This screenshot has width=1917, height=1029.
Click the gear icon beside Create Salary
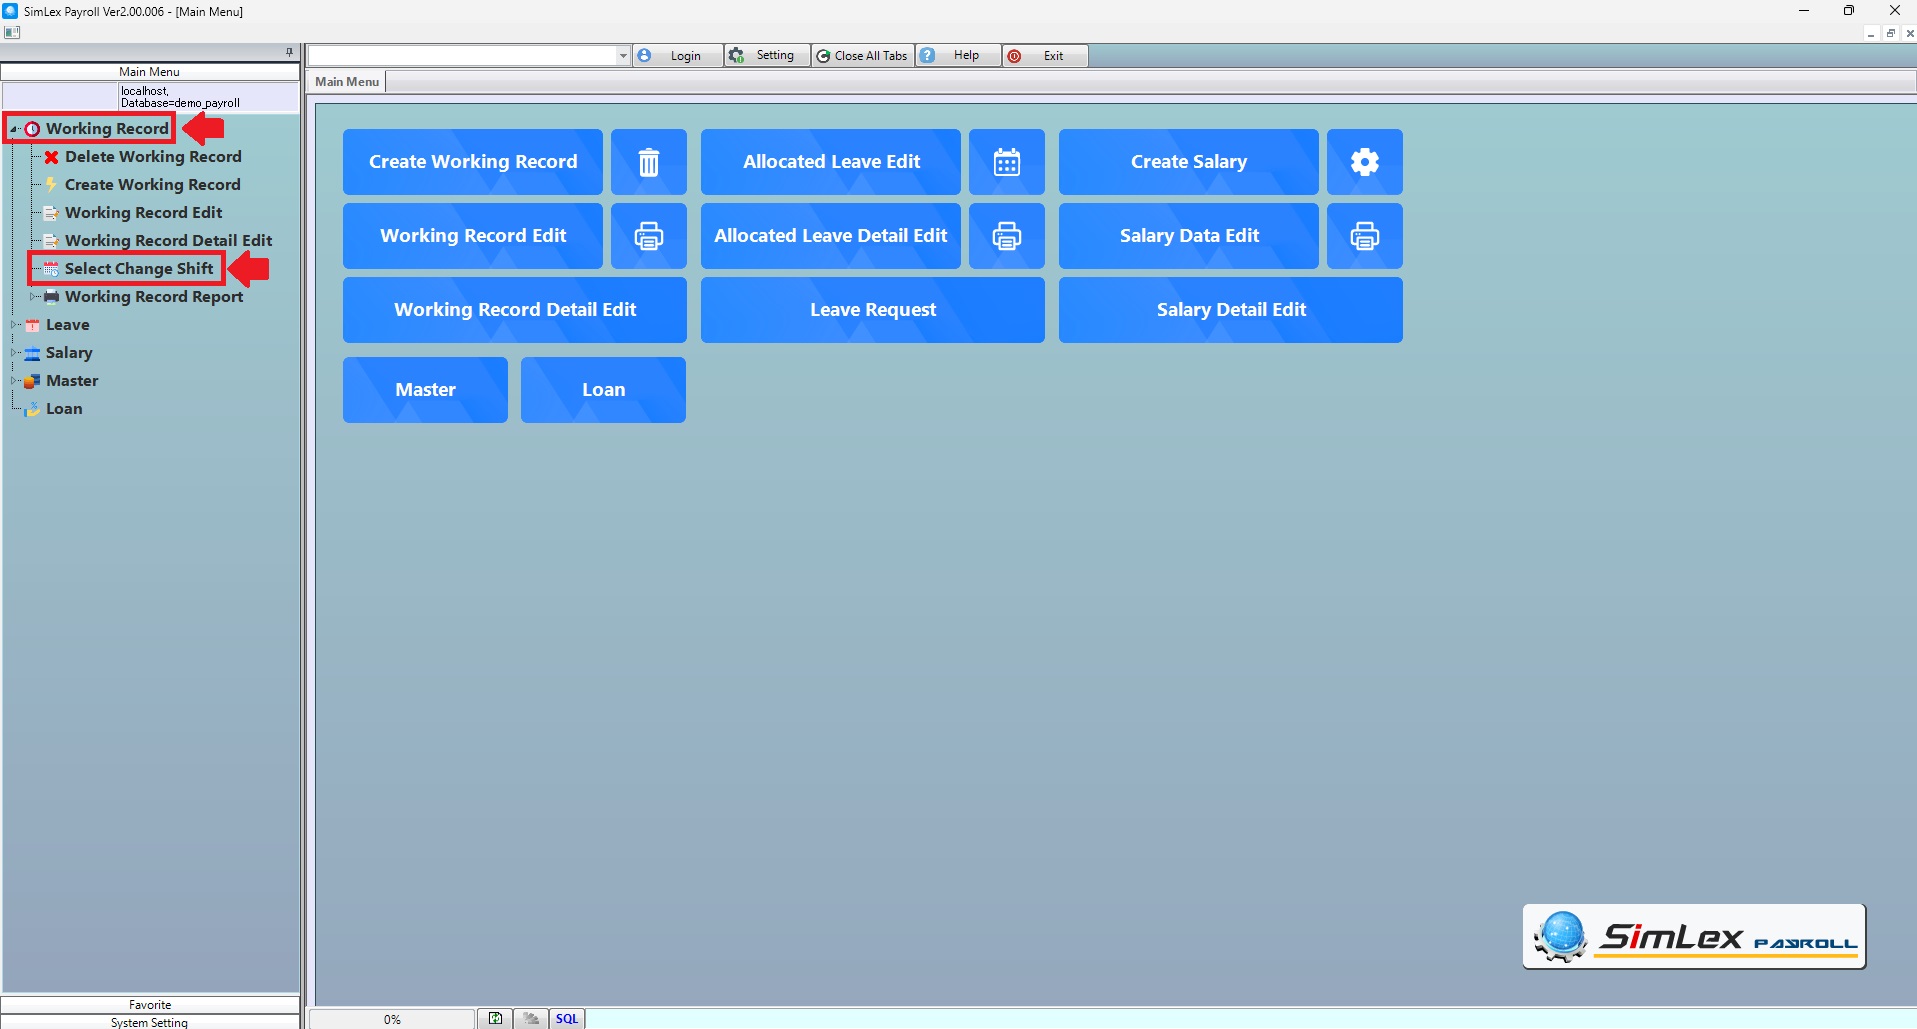[1364, 162]
